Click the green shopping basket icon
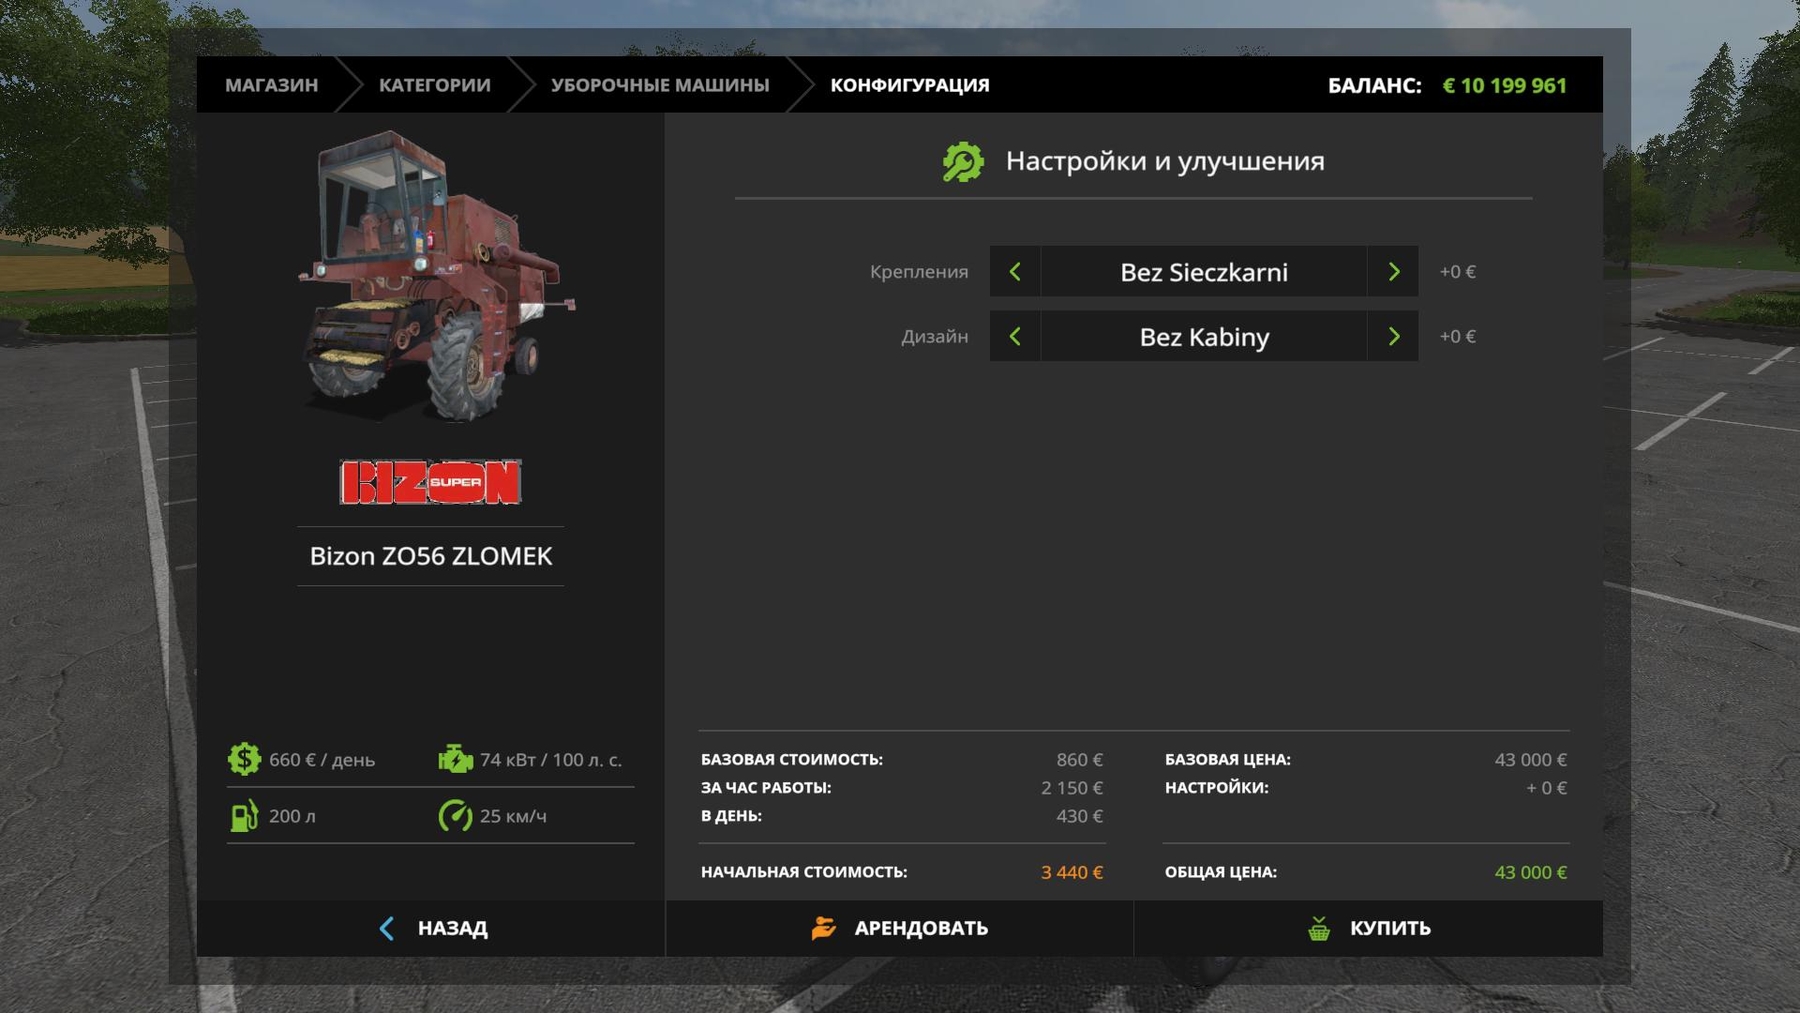 coord(1319,928)
